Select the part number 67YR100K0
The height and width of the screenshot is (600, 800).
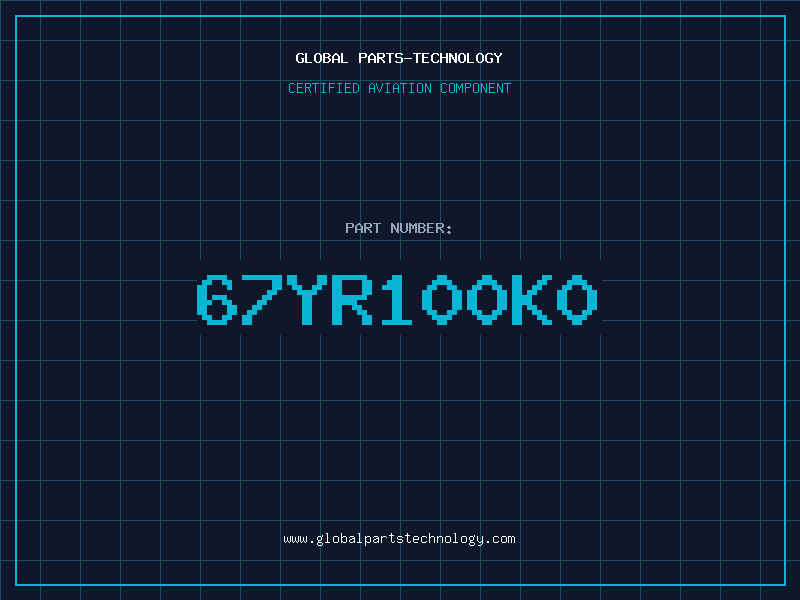pos(397,299)
